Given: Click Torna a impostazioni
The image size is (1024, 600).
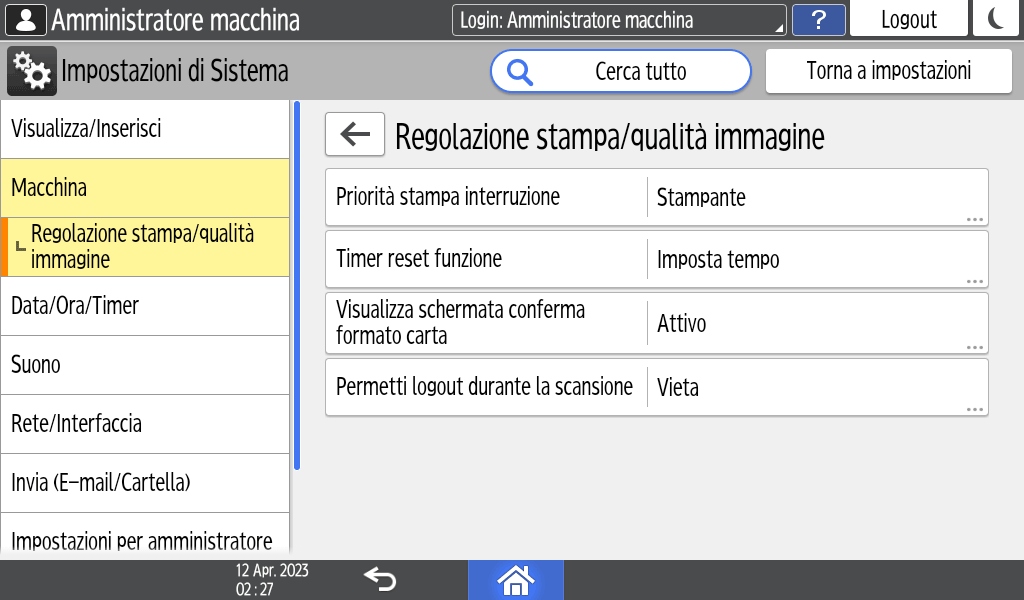Looking at the screenshot, I should tap(888, 71).
